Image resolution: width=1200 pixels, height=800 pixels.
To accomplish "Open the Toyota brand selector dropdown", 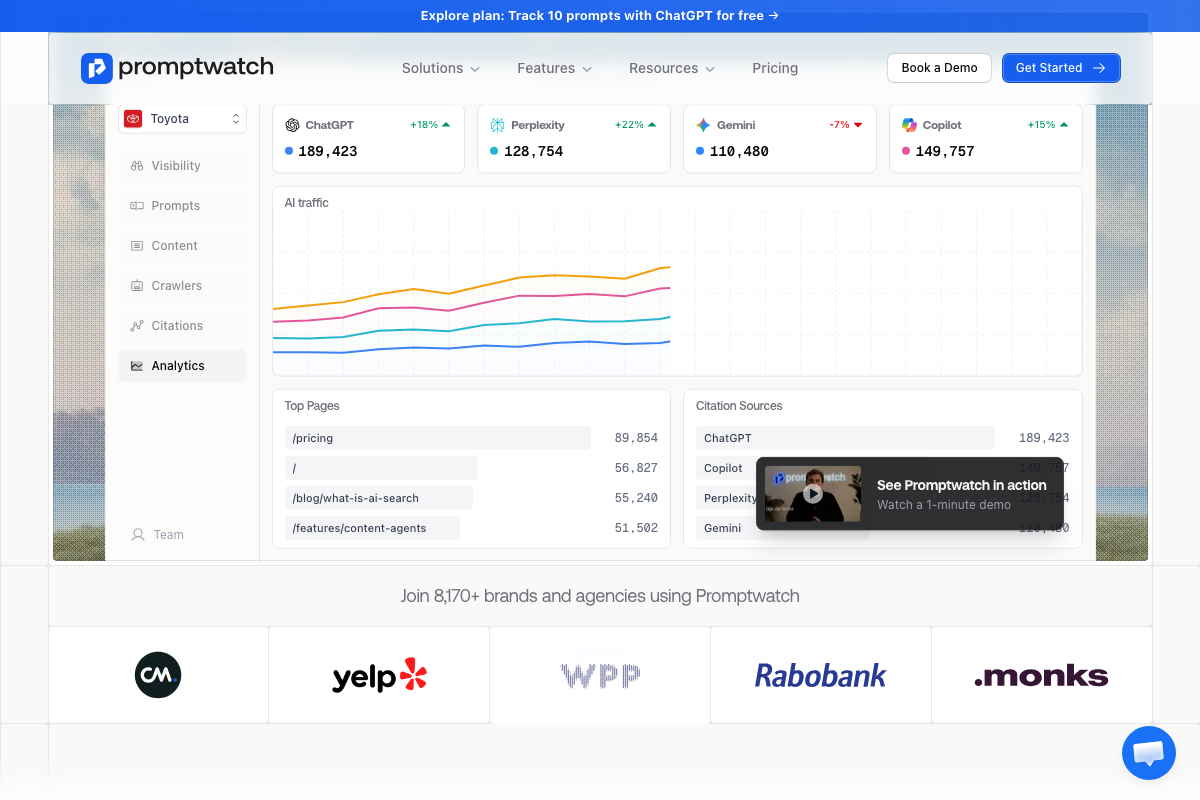I will [182, 119].
